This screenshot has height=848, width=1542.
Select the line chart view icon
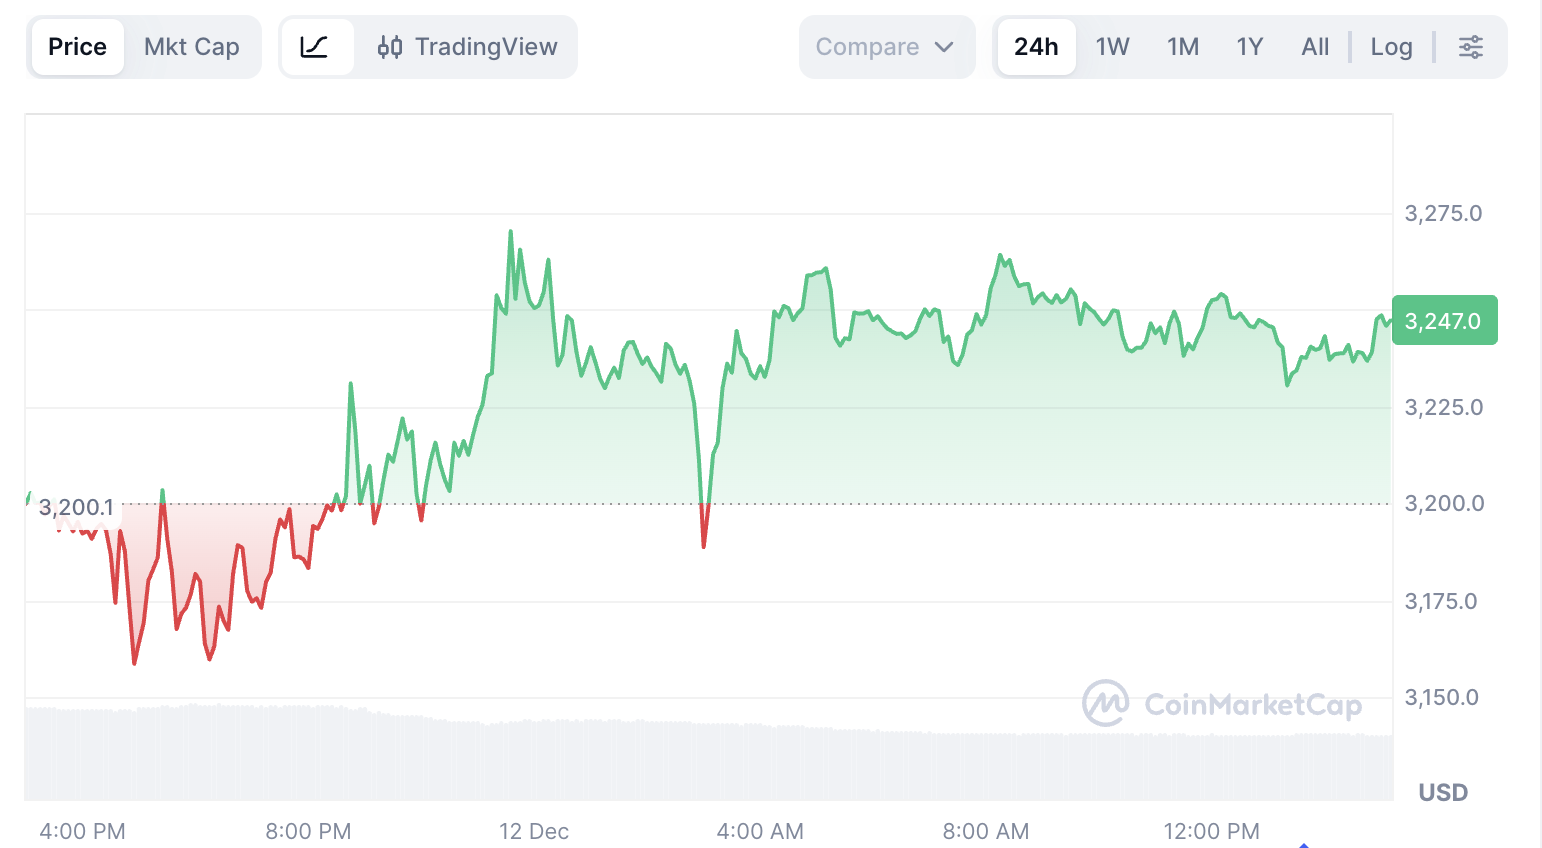(315, 47)
